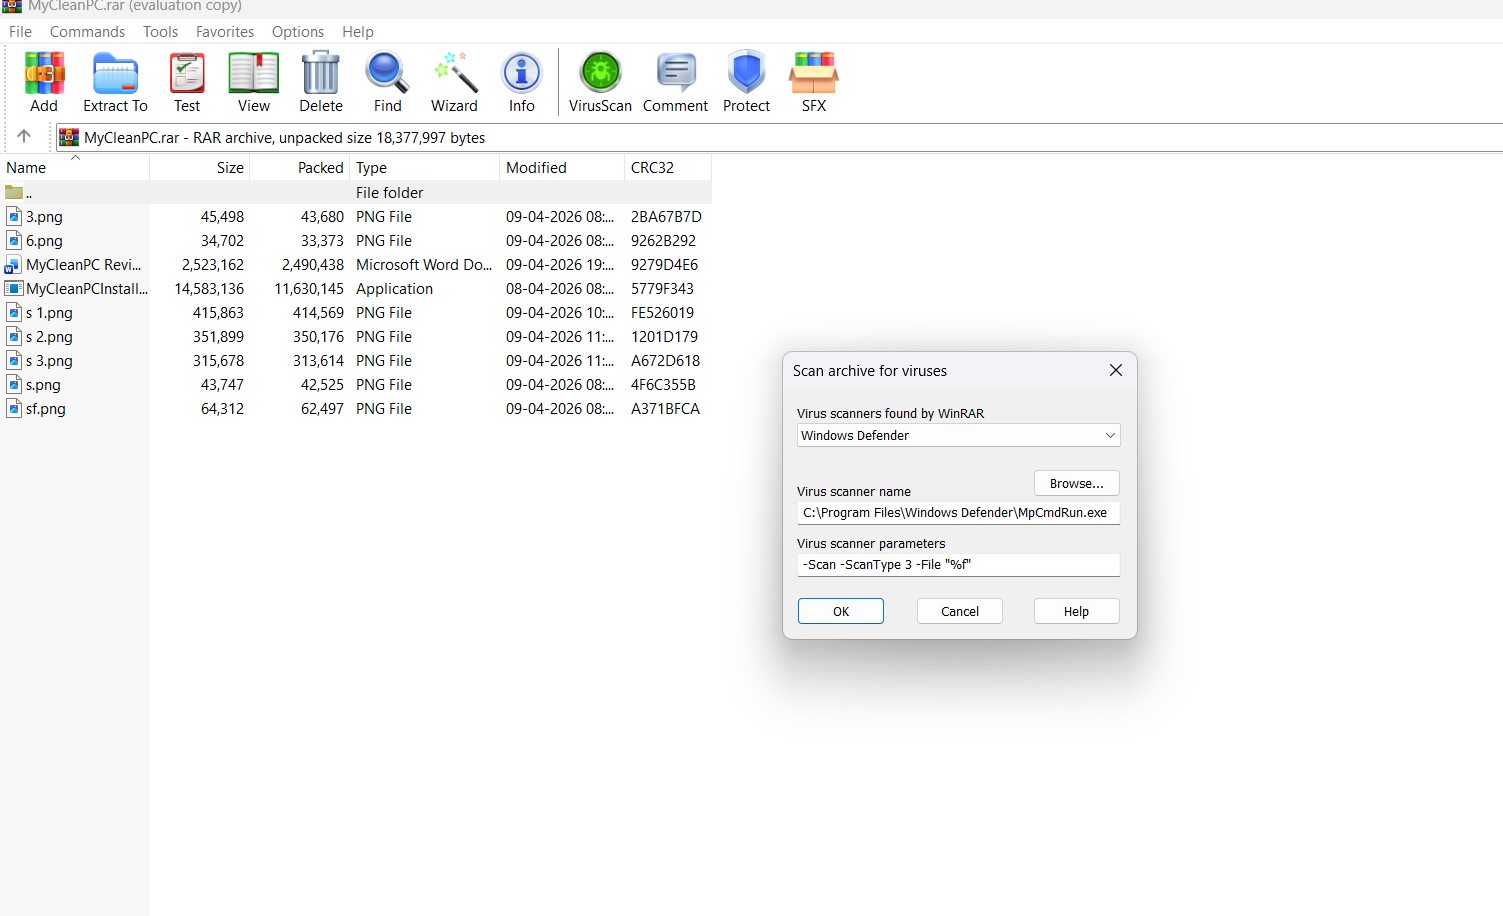Viewport: 1503px width, 916px height.
Task: Click the Word document icon for MyCleanPC Revi...
Action: [x=14, y=264]
